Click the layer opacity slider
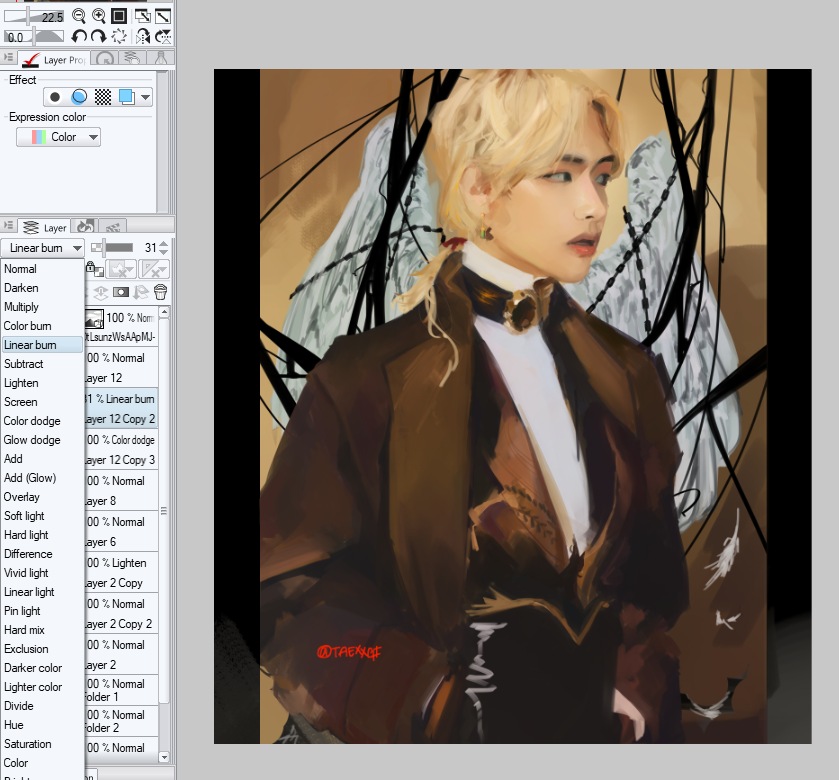Image resolution: width=839 pixels, height=780 pixels. (112, 248)
